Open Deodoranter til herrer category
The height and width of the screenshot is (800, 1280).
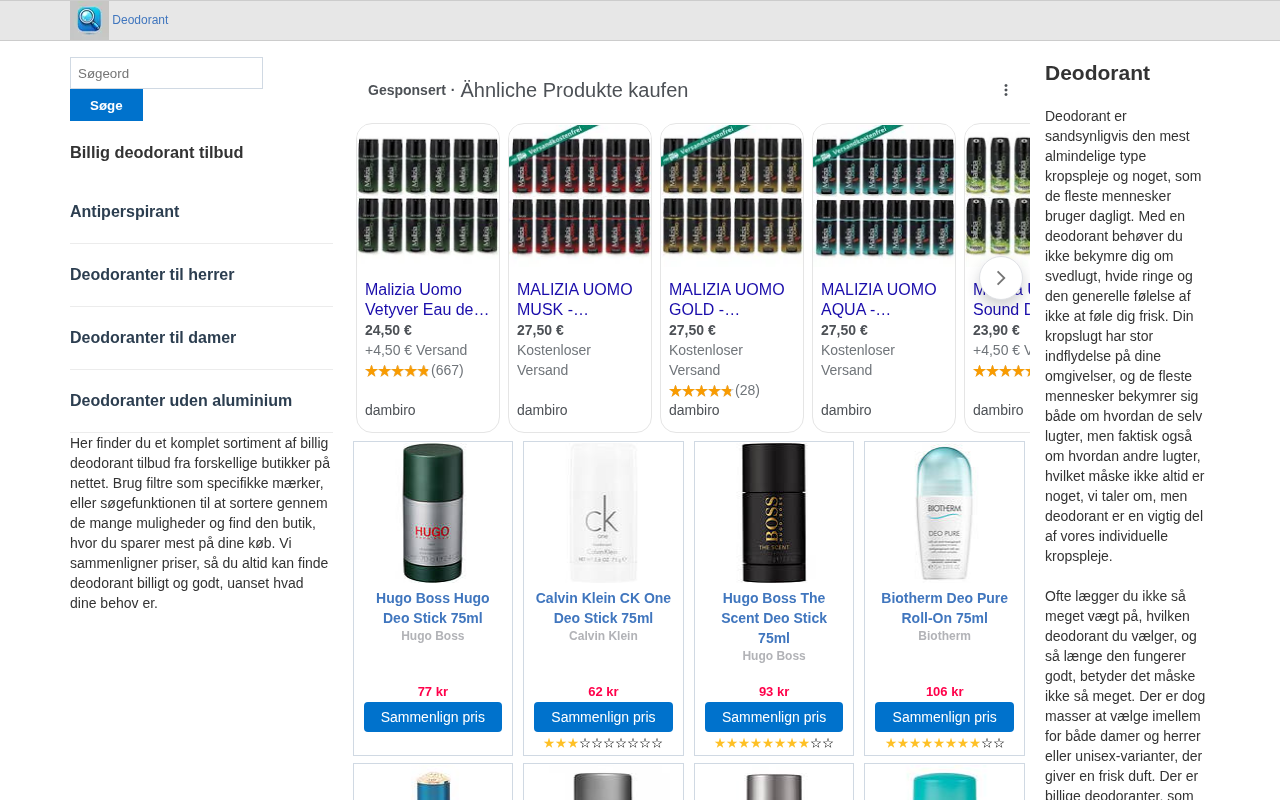(x=152, y=275)
